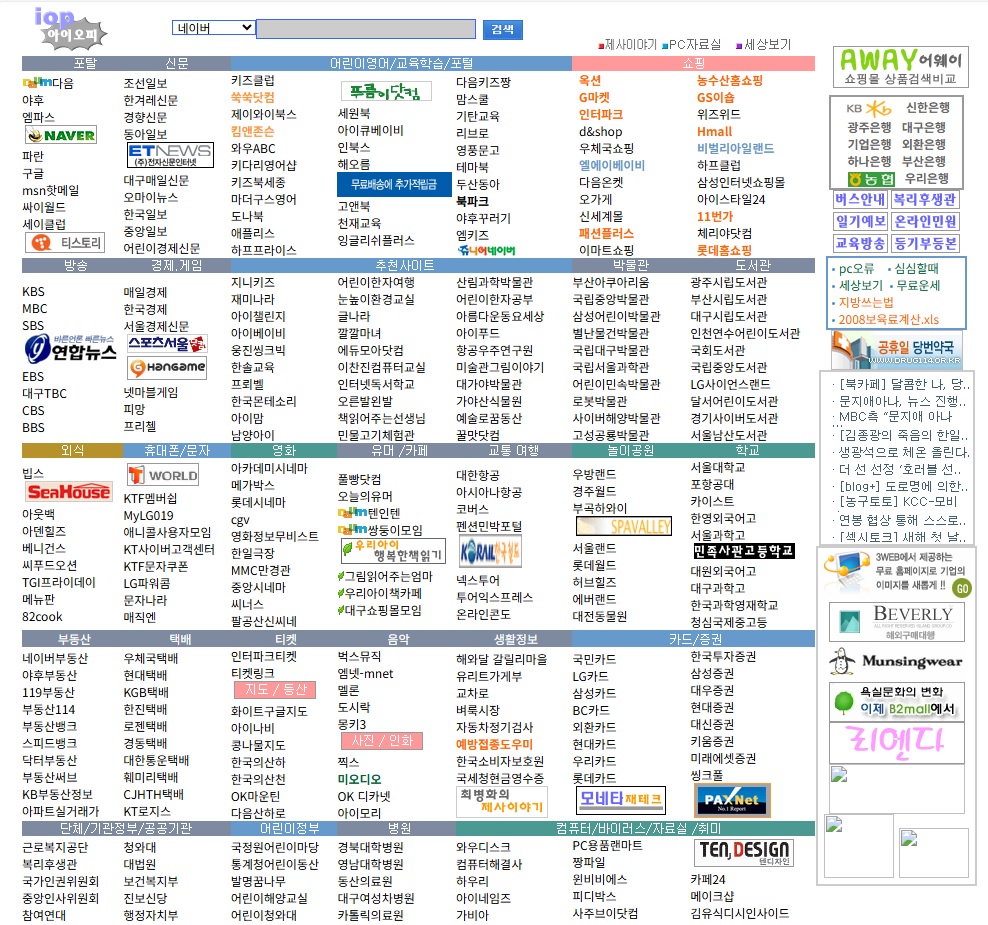The image size is (988, 925).
Task: Open the 네이버부동산 link
Action: [x=55, y=658]
